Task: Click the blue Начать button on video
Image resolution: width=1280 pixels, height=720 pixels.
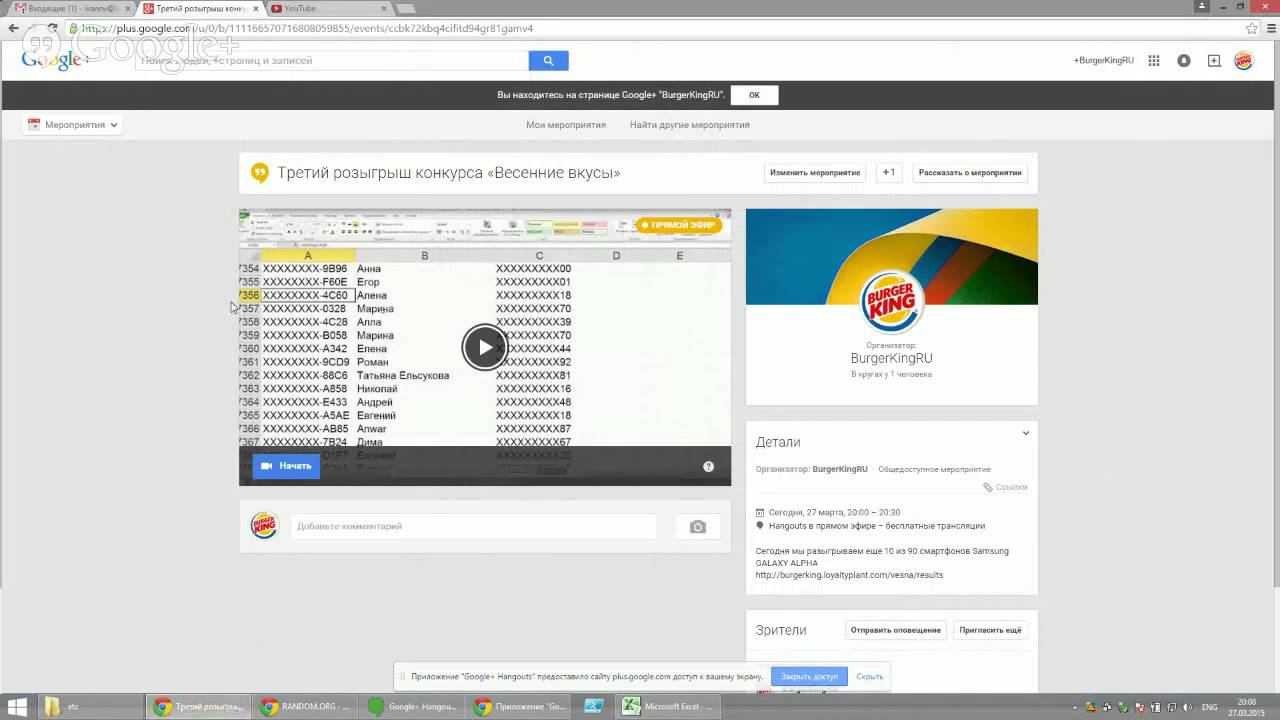Action: (286, 466)
